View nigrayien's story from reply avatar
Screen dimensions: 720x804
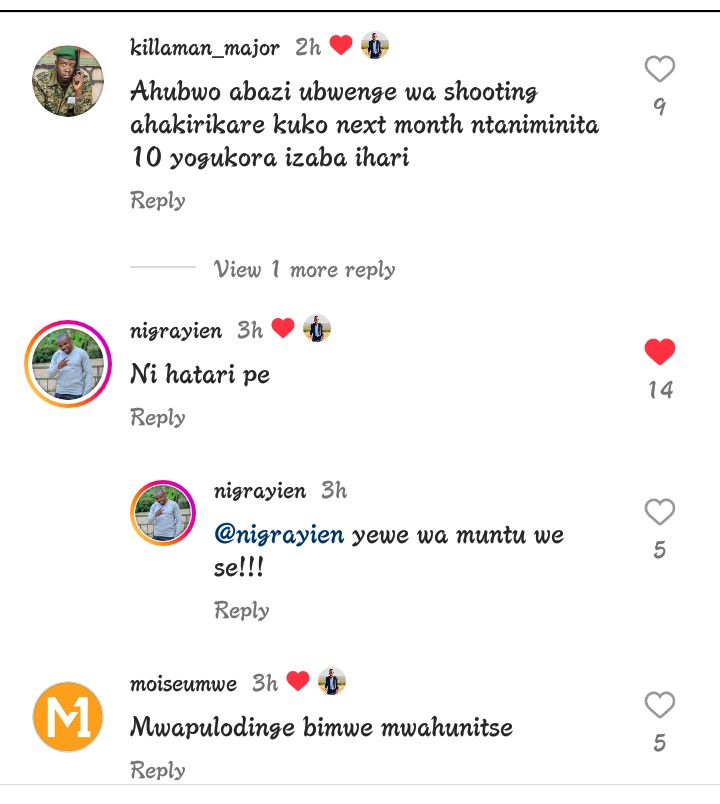tap(165, 514)
